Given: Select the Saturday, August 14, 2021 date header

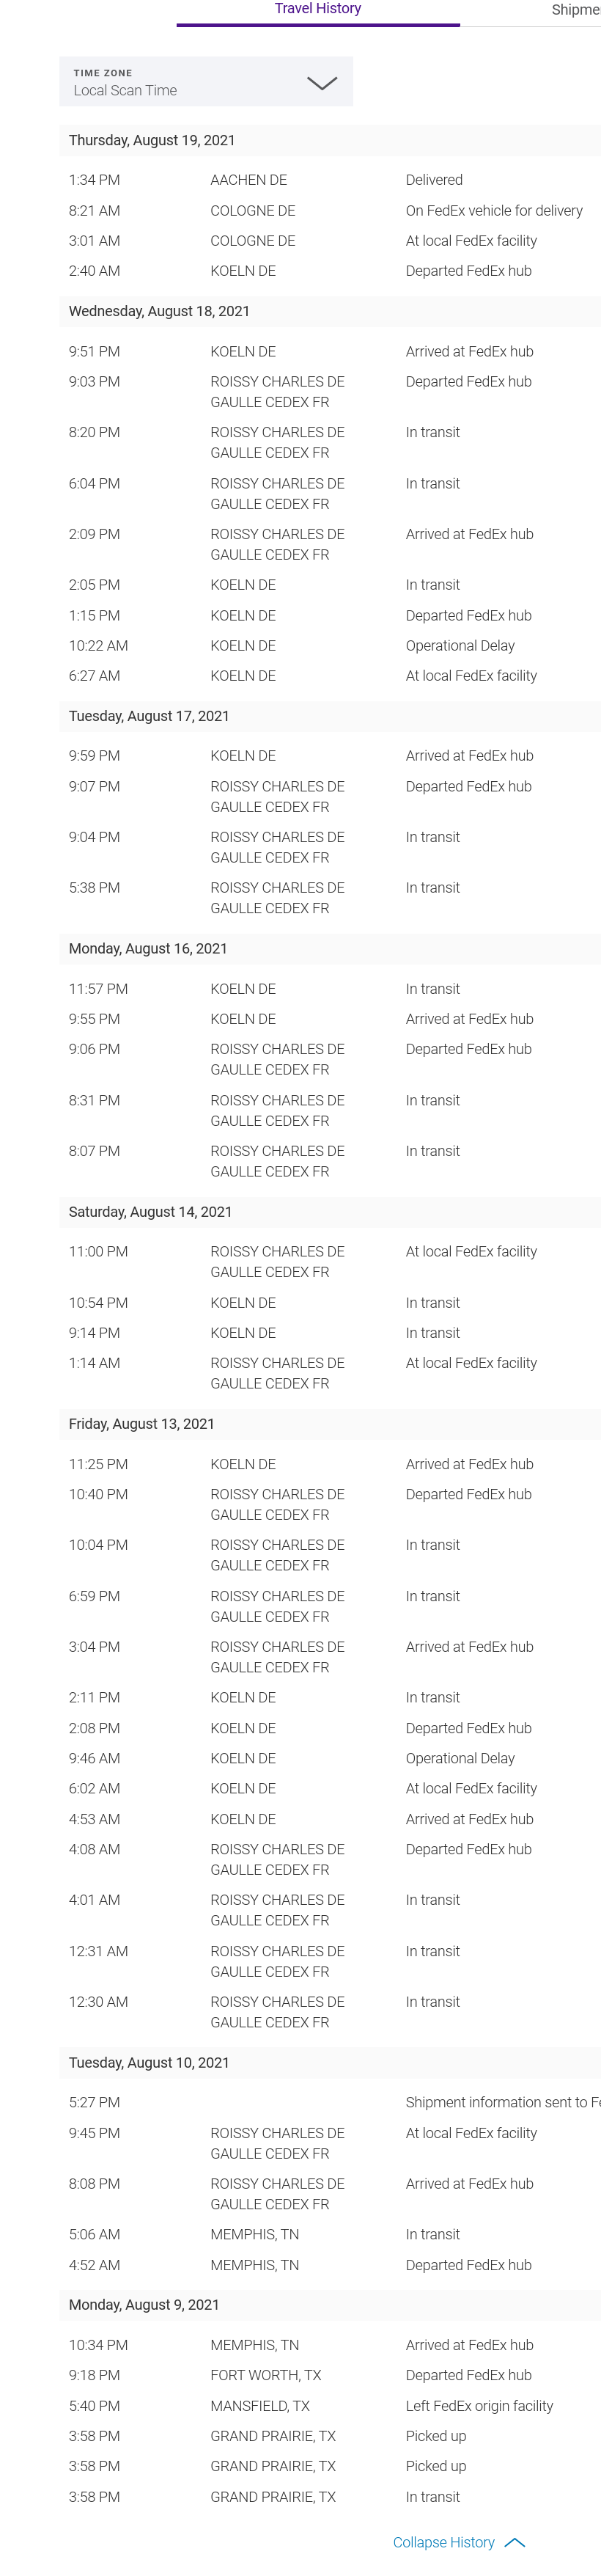Looking at the screenshot, I should click(150, 1211).
